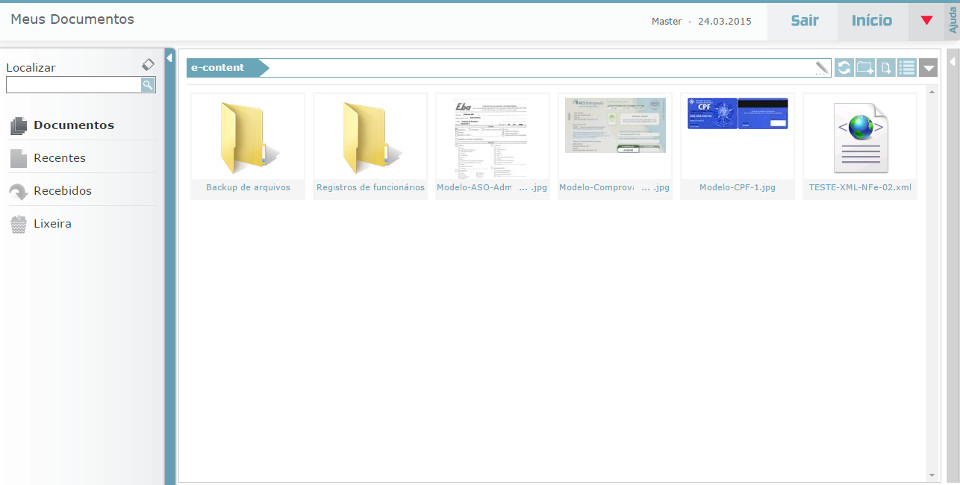Click the Sair button
960x485 pixels.
pyautogui.click(x=804, y=21)
